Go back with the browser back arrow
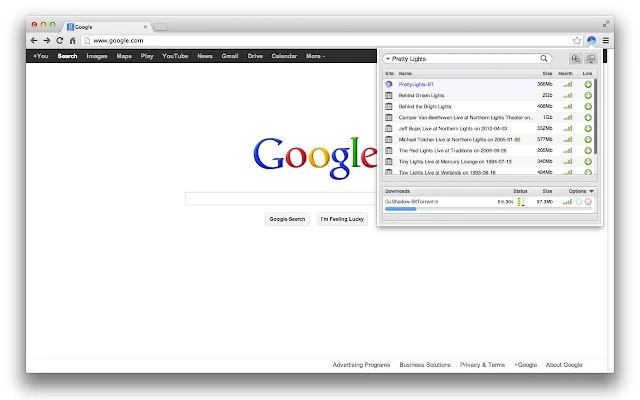 pyautogui.click(x=34, y=40)
